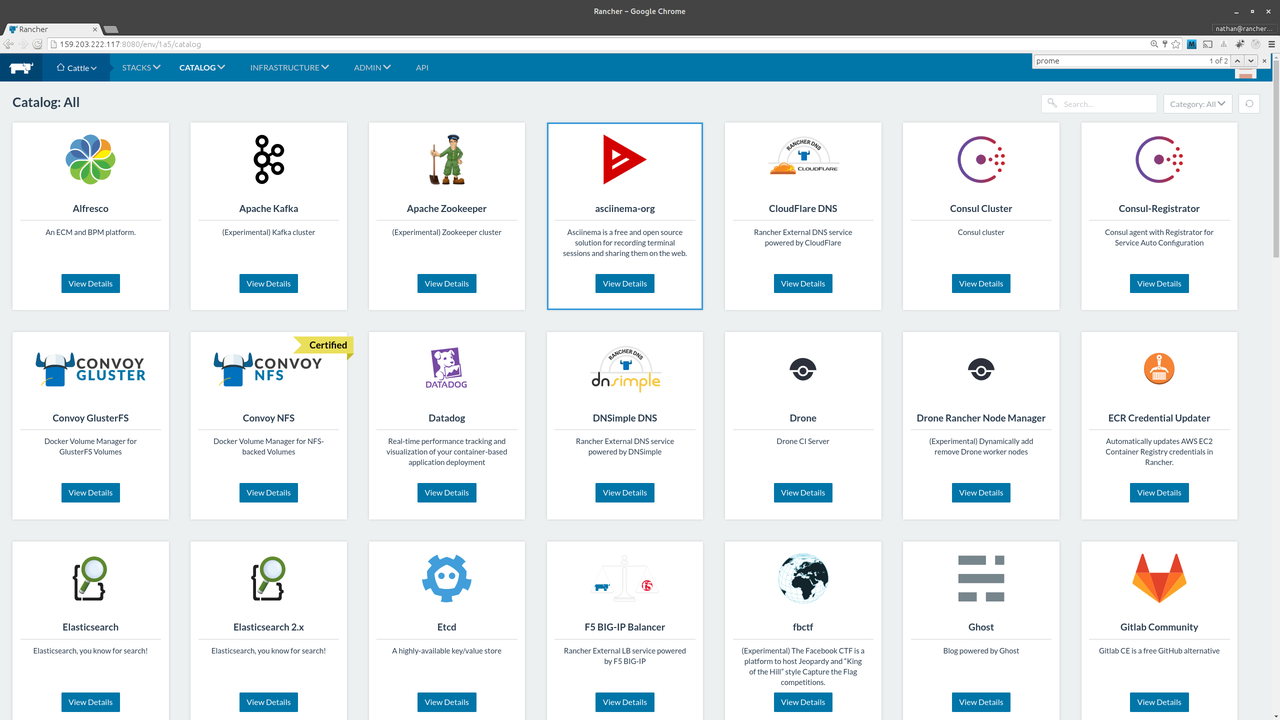The width and height of the screenshot is (1280, 720).
Task: Open the Alfresco catalog logo
Action: (x=90, y=159)
